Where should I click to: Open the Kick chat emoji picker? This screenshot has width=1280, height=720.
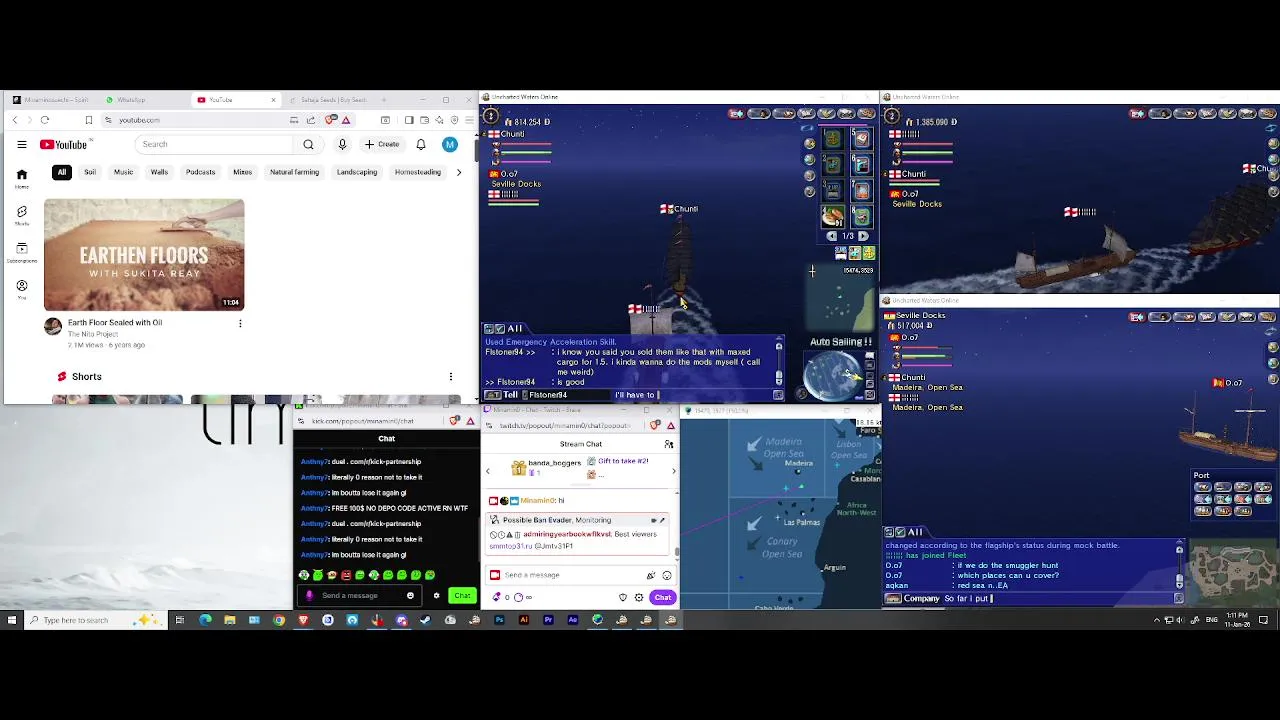coord(410,596)
